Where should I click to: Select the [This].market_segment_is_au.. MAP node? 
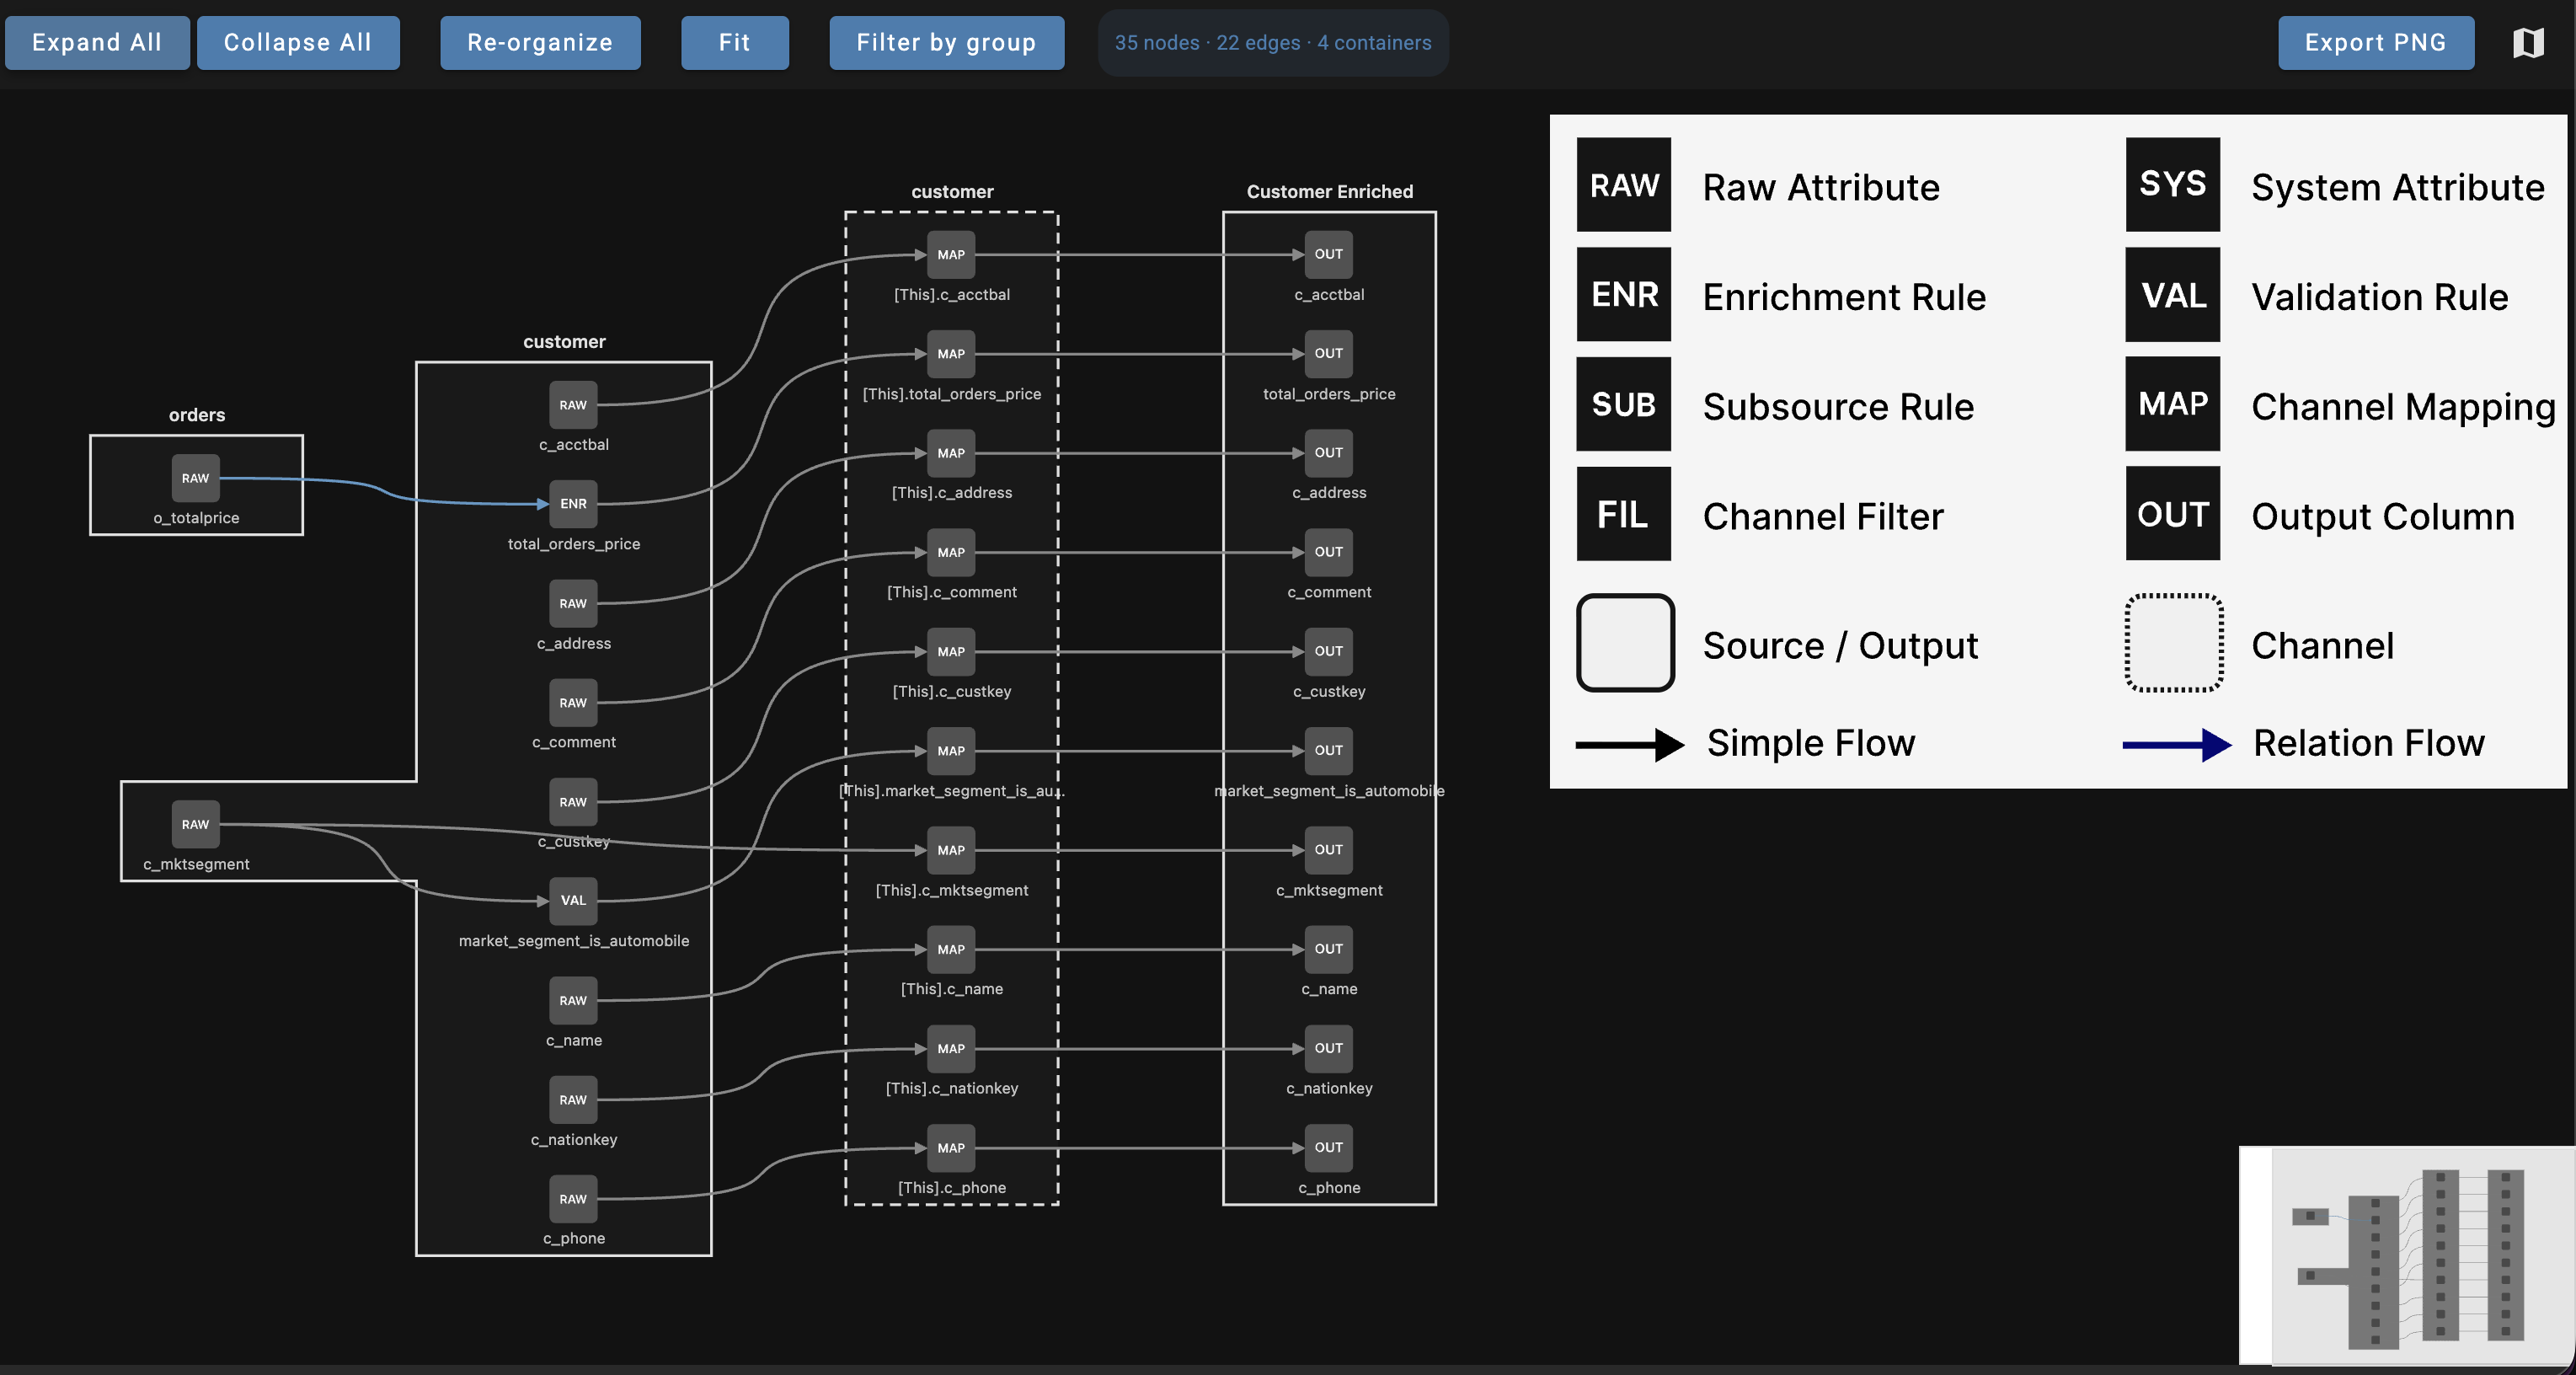tap(951, 751)
